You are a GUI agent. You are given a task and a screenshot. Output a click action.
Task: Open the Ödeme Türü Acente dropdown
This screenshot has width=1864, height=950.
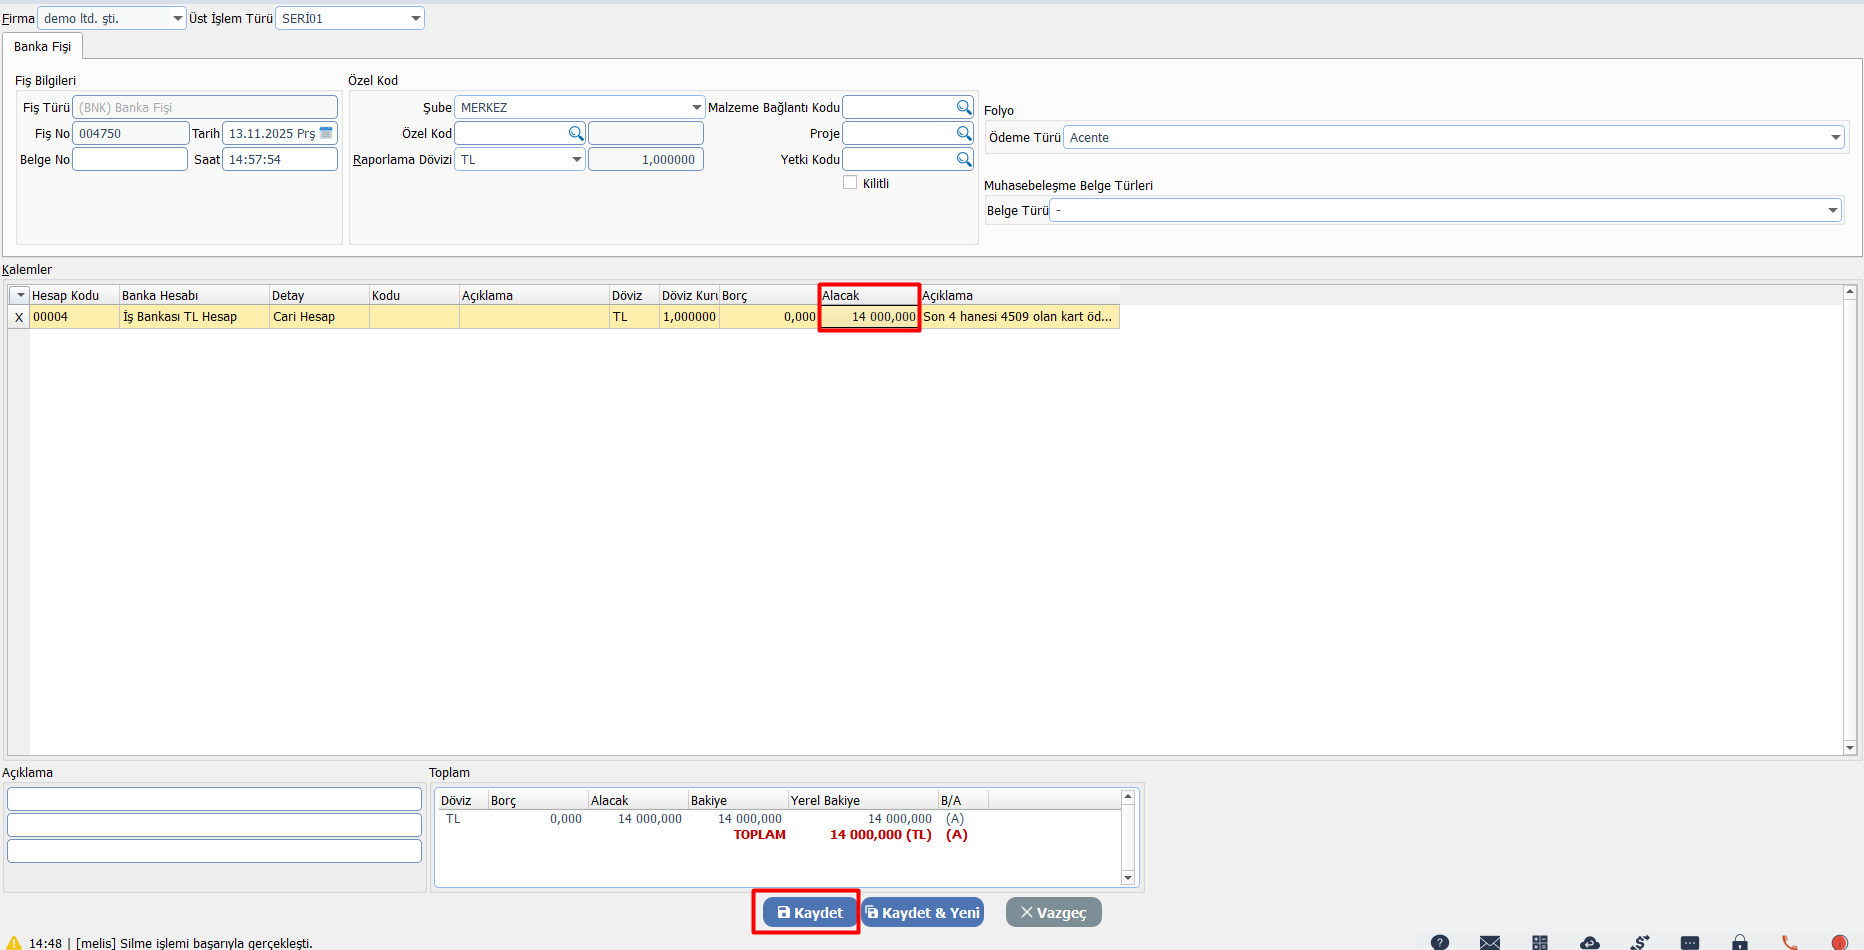[x=1835, y=138]
